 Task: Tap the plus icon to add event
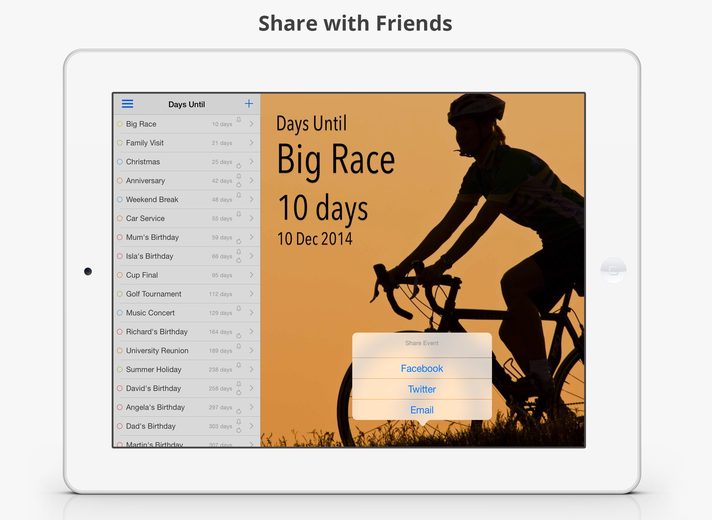pyautogui.click(x=249, y=104)
